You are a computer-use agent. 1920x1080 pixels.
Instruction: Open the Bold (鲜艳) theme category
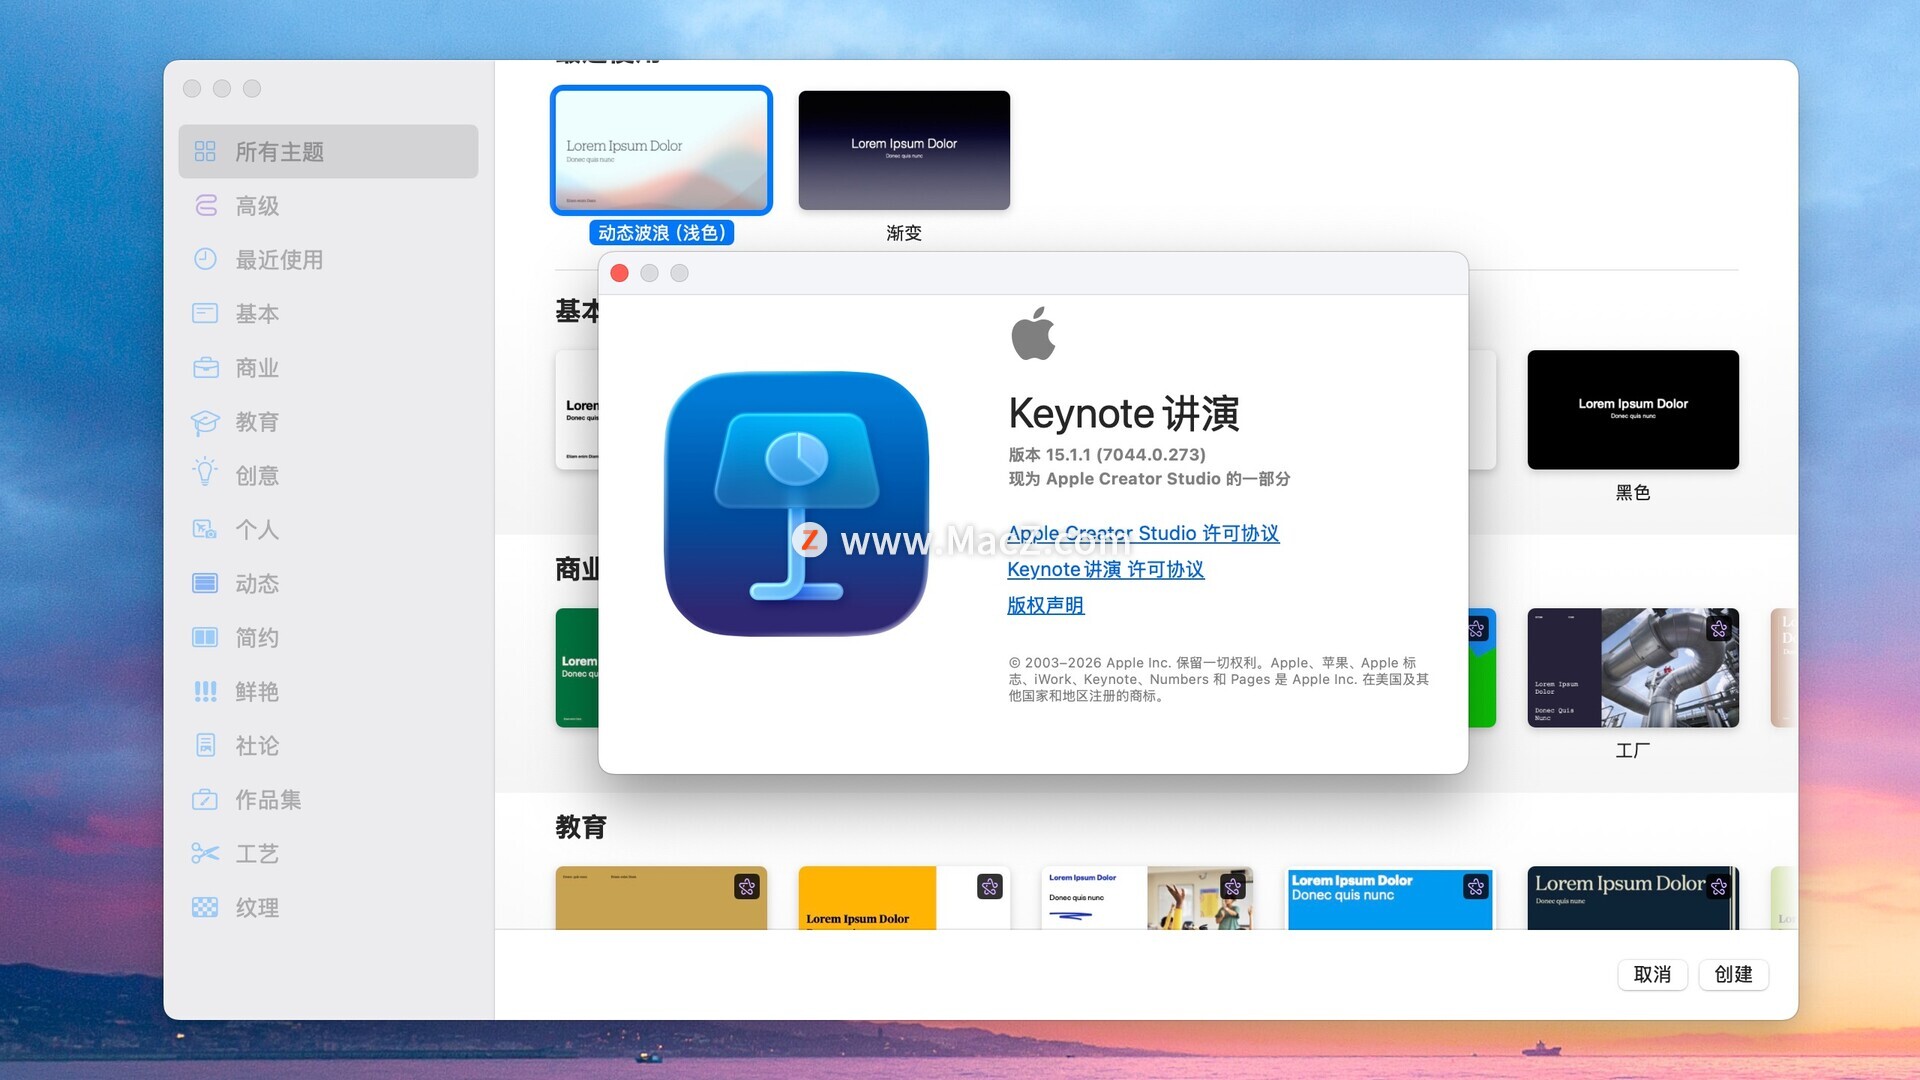coord(256,691)
